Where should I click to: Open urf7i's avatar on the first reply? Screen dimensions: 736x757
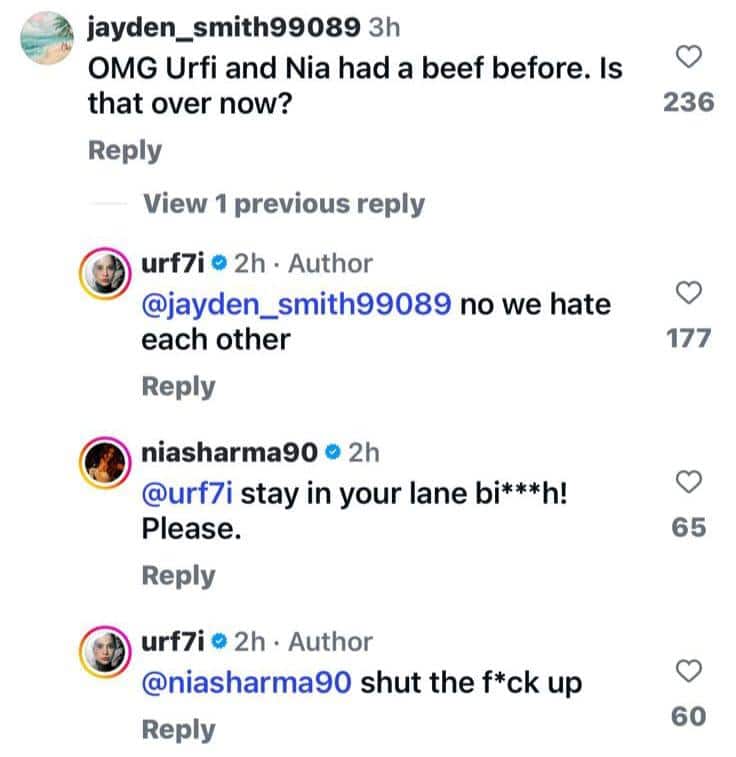108,273
